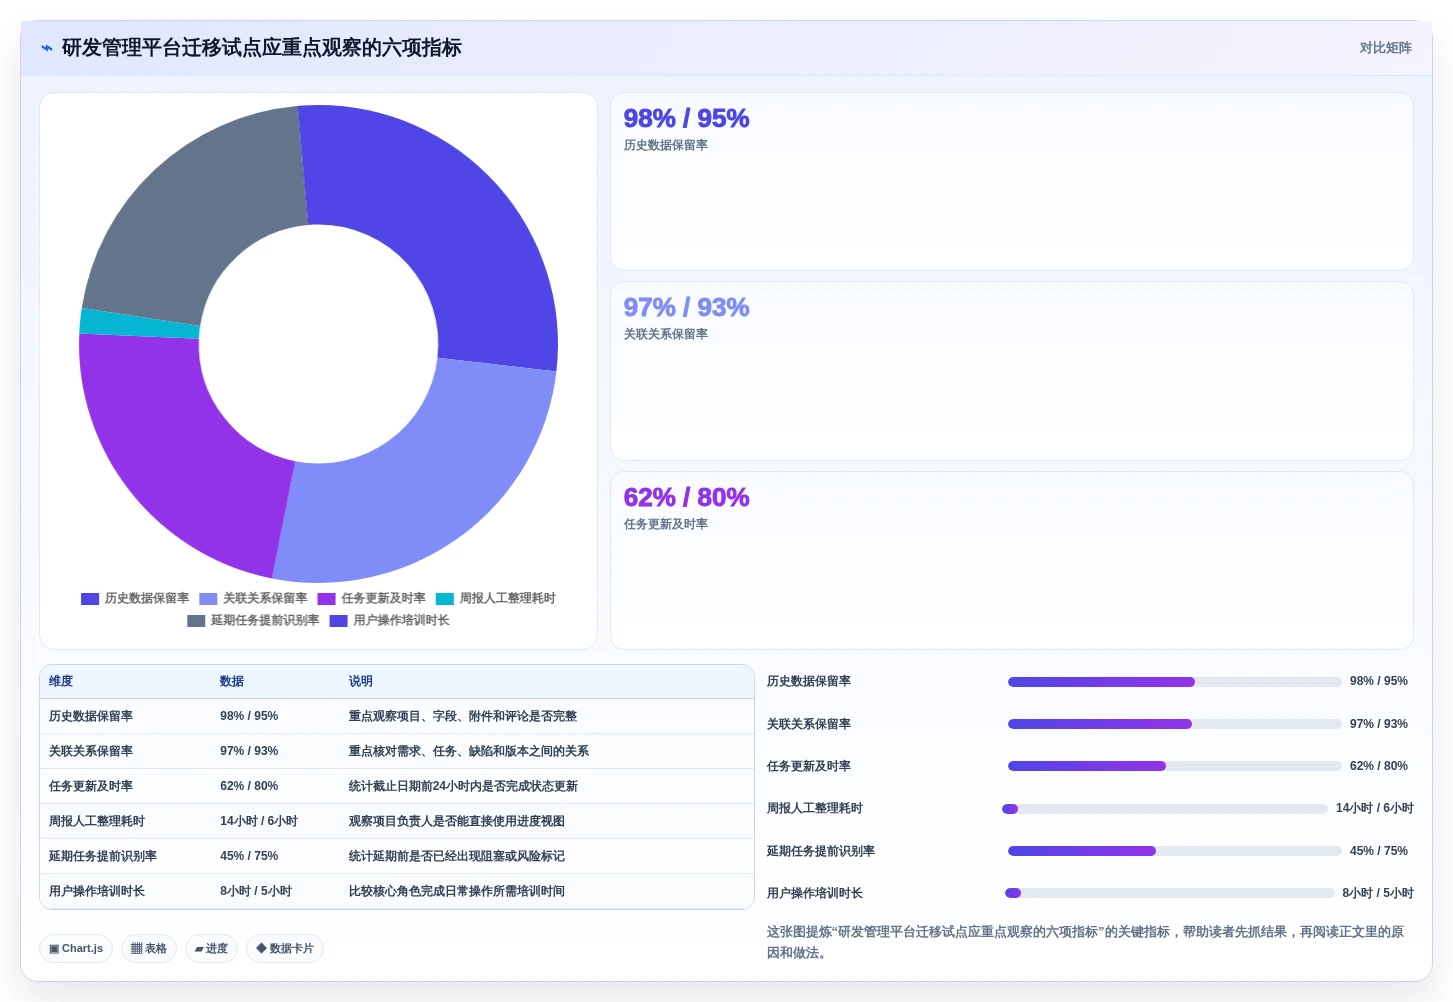Select the 98% / 95% data card

pos(1011,181)
